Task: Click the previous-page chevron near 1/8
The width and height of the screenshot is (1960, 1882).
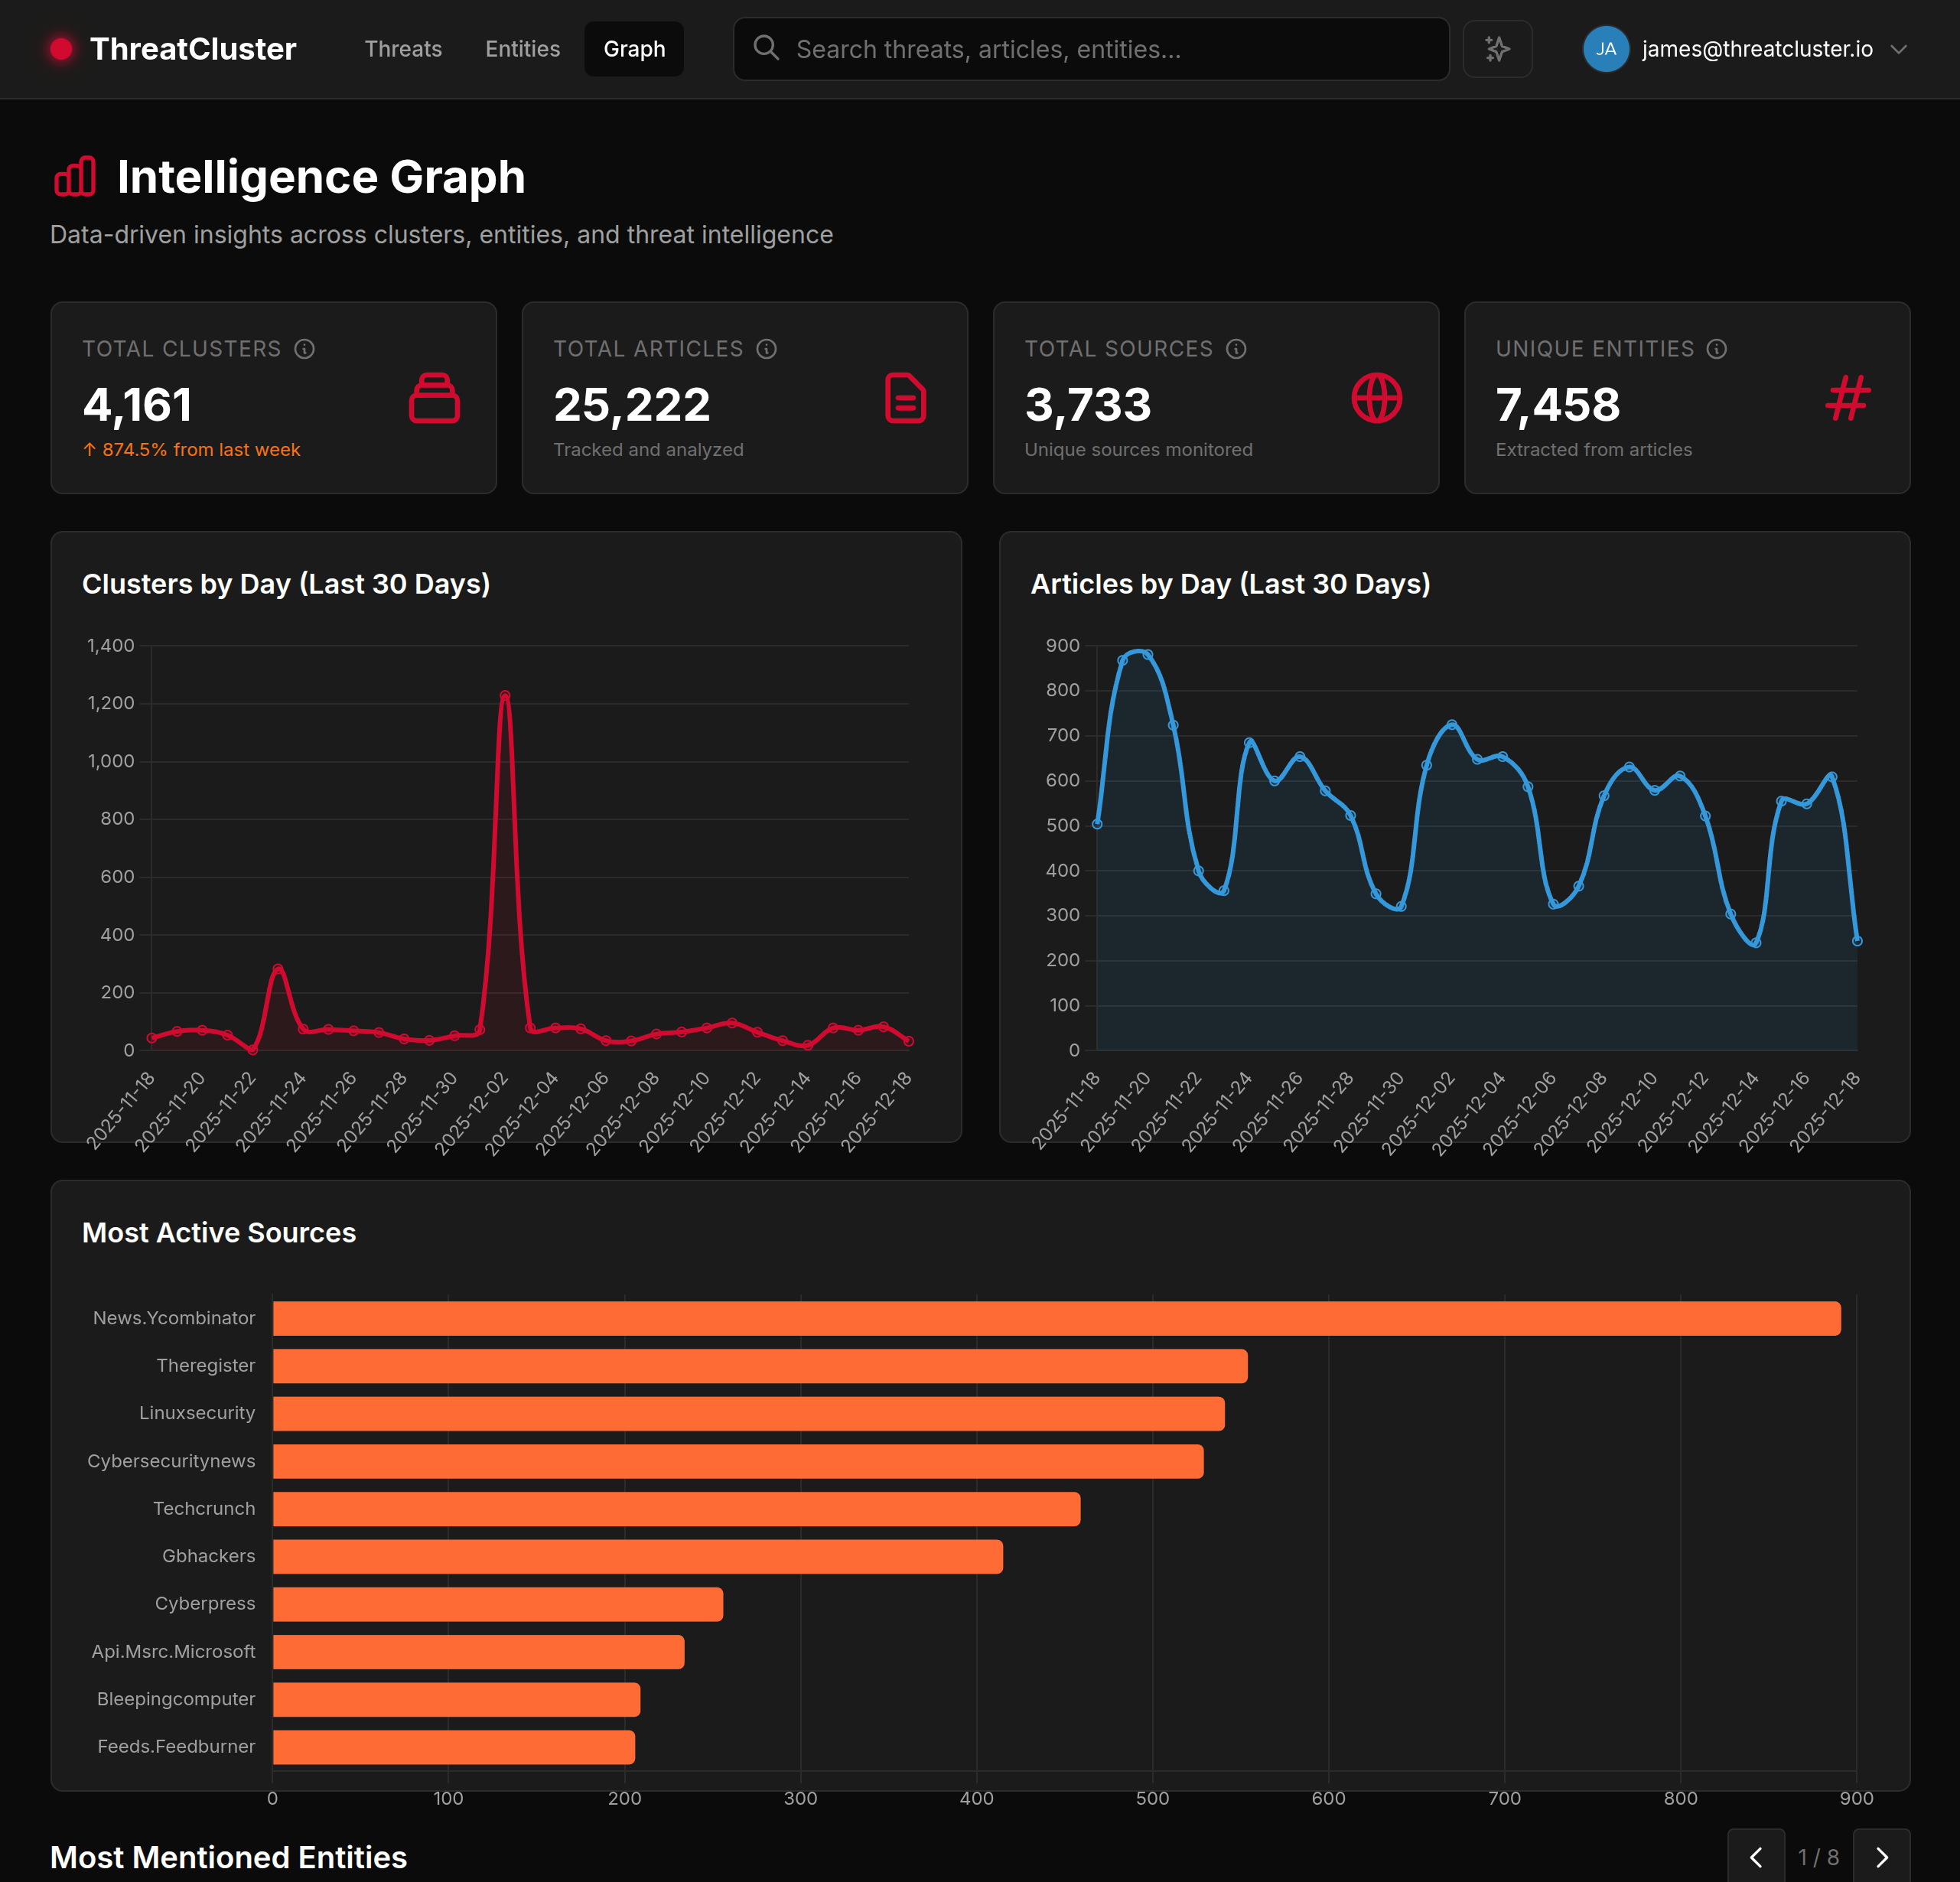Action: (1756, 1857)
